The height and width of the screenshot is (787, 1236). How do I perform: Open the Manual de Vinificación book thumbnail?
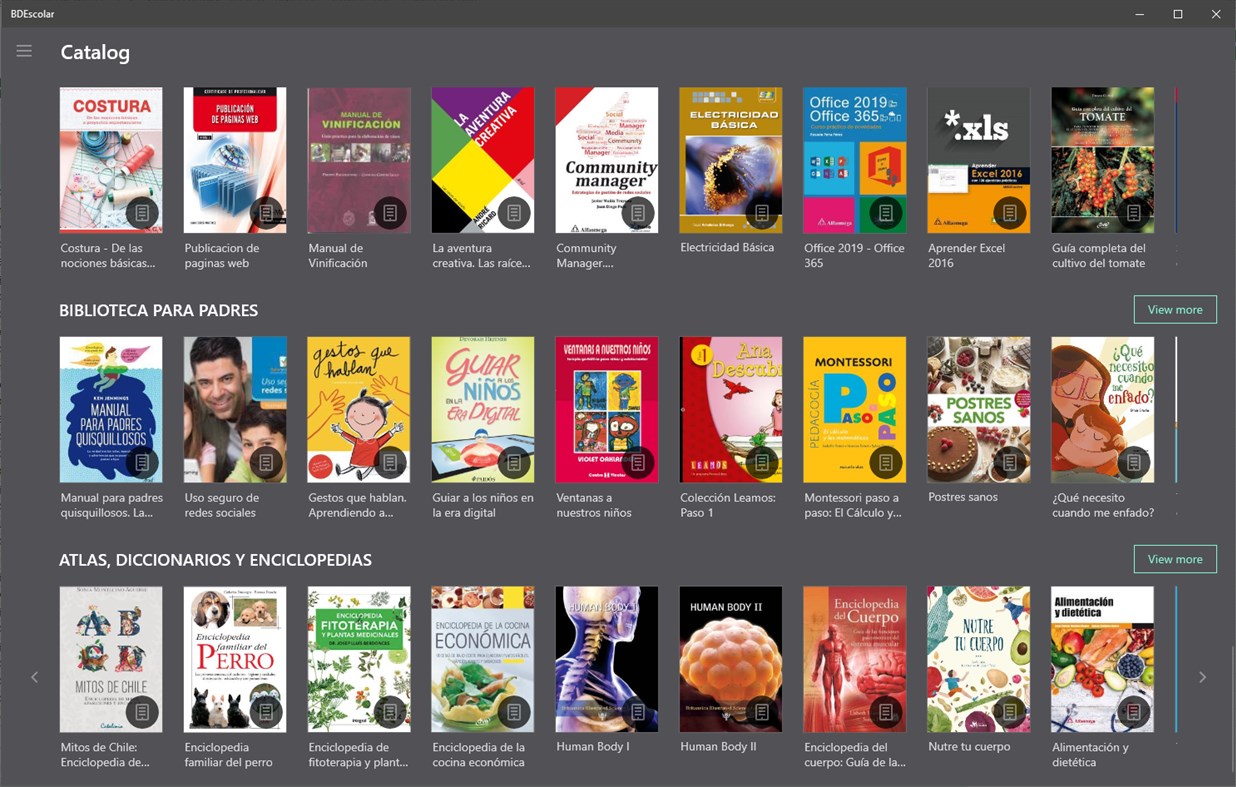point(359,160)
